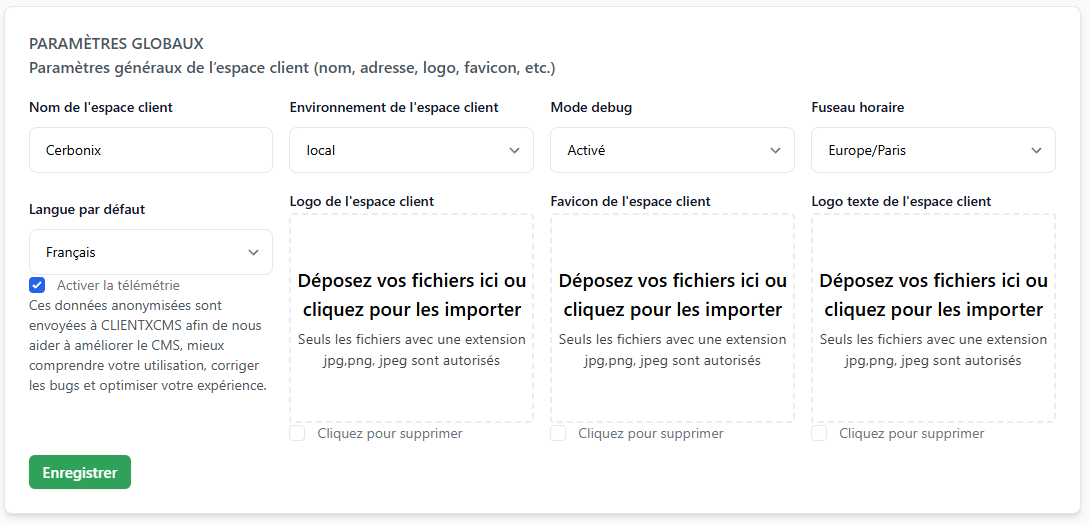Uncheck the 'Activer la télémétrie' checkbox
The width and height of the screenshot is (1089, 525).
[38, 285]
